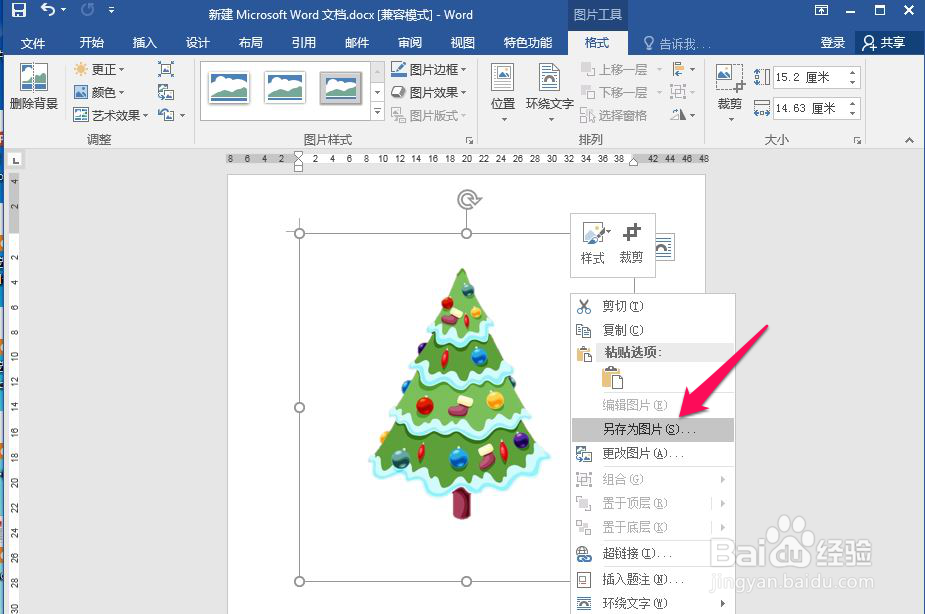Click 登录 in the title bar
Viewport: 925px width, 614px height.
[833, 43]
